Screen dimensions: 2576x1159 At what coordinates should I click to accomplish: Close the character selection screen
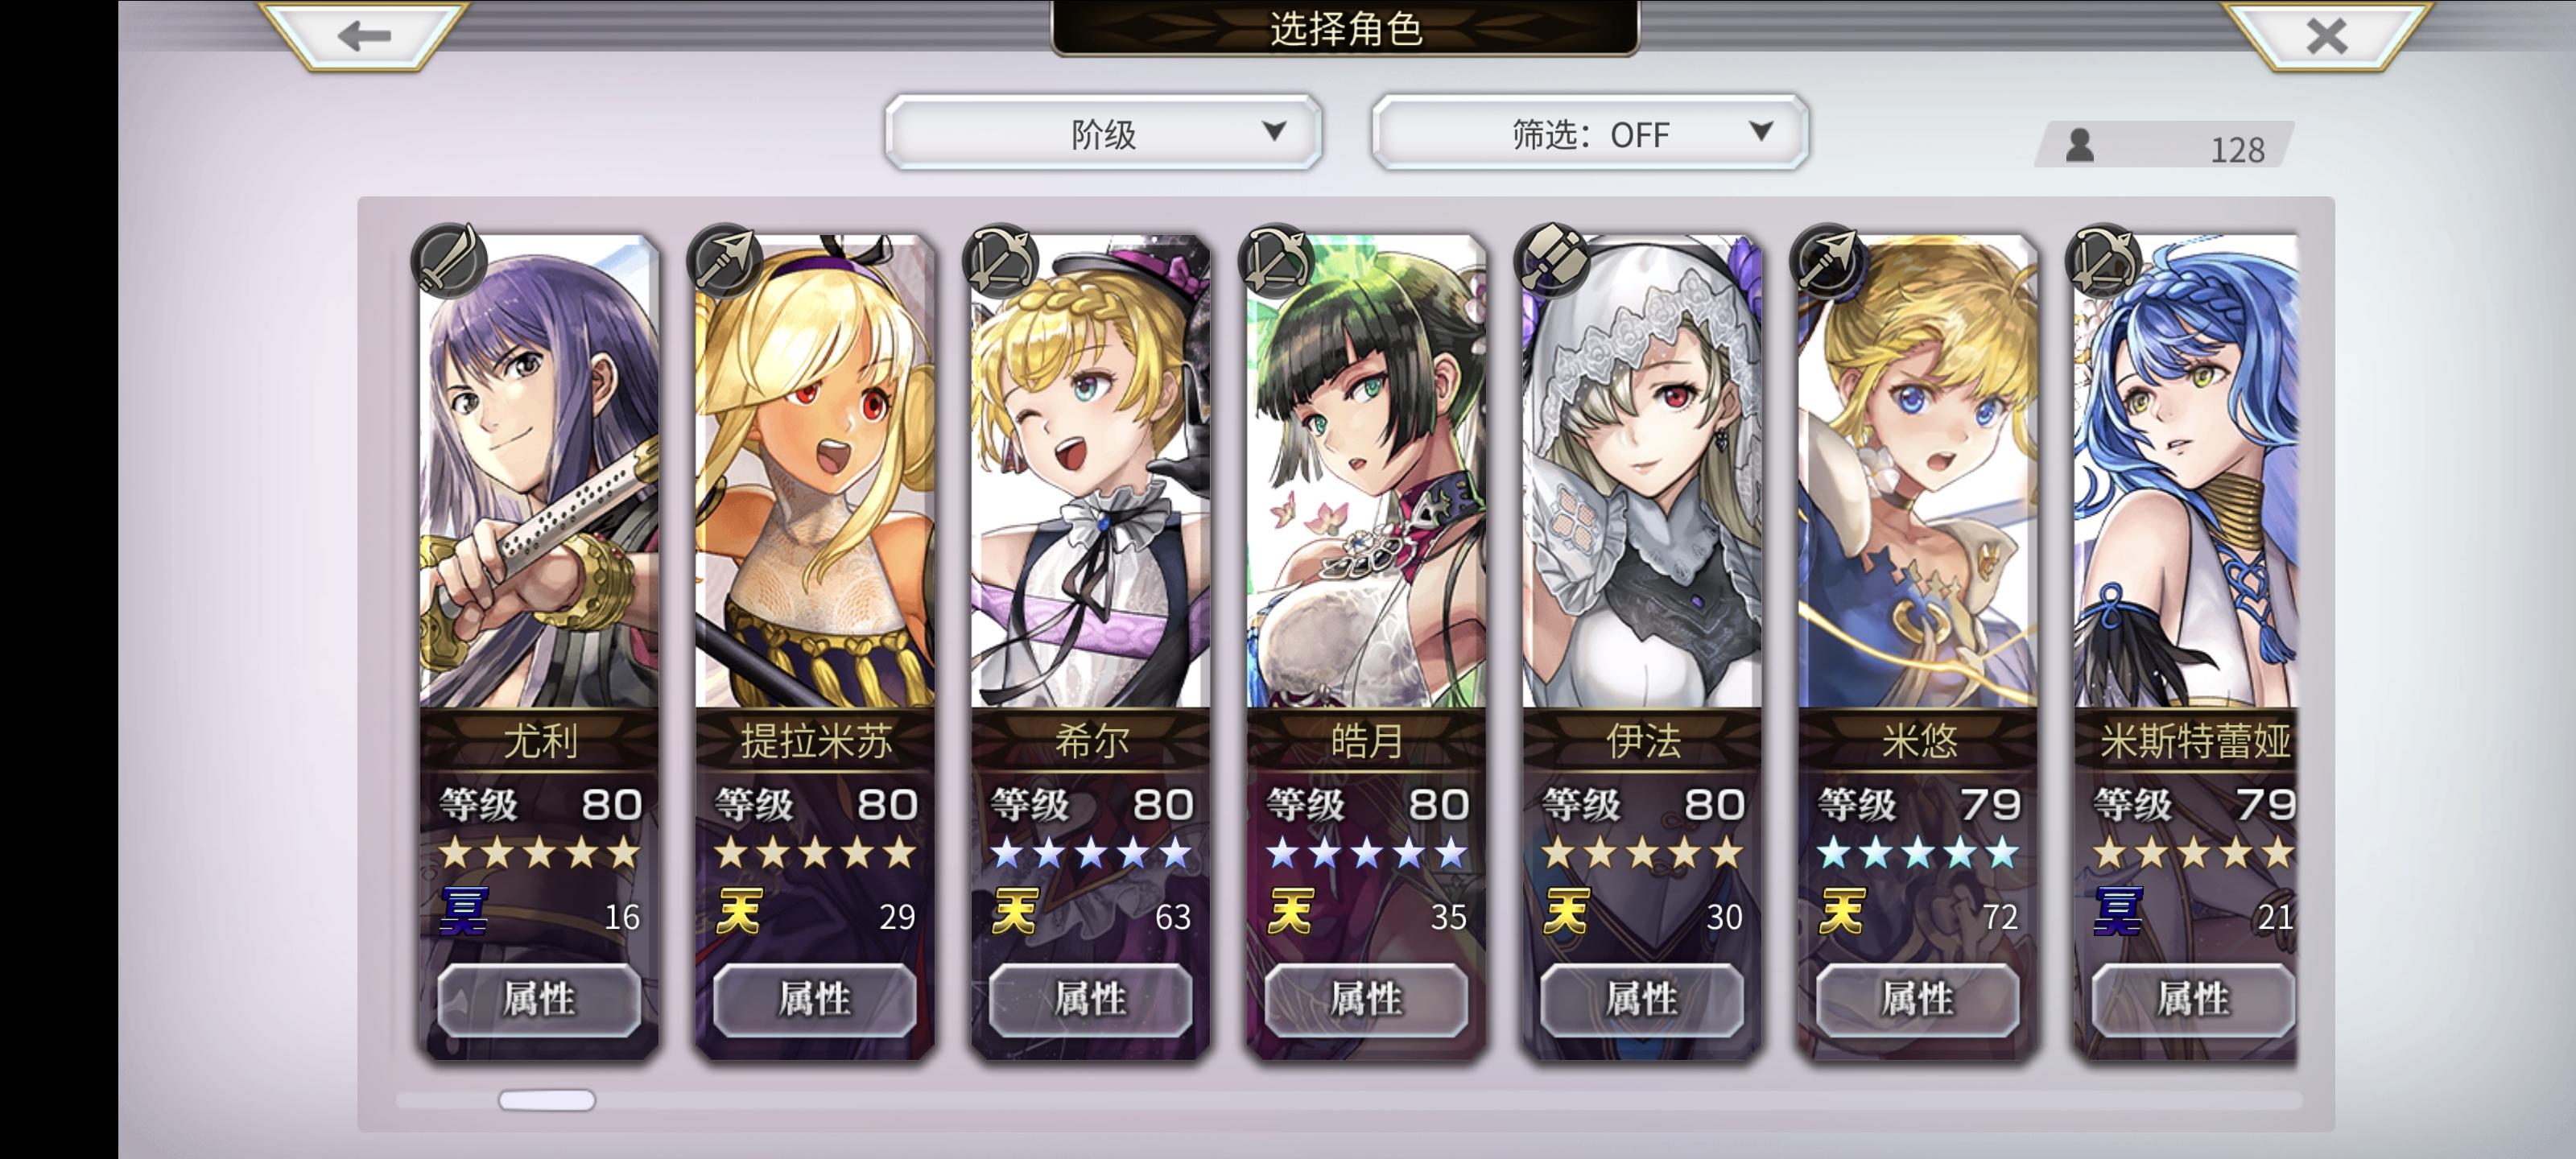pos(2326,37)
